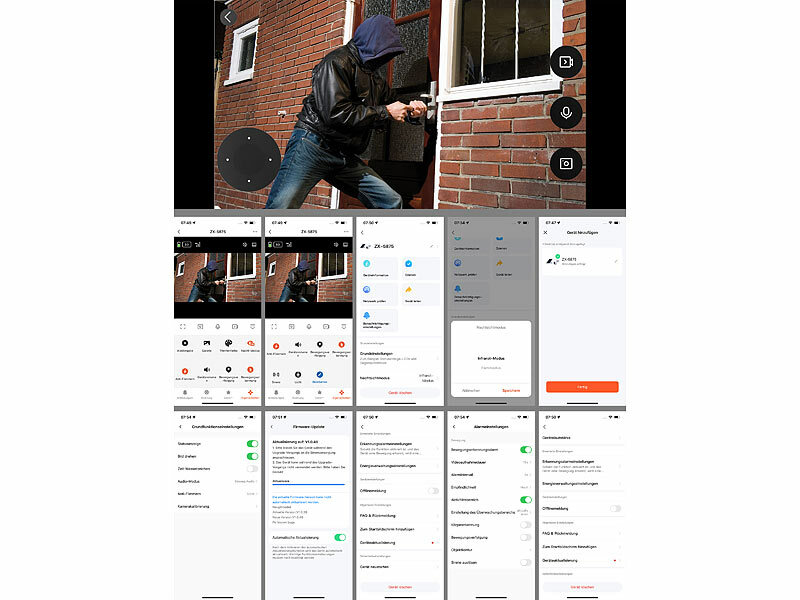800x600 pixels.
Task: Close the Gerät hinzufügen screen
Action: tap(545, 232)
